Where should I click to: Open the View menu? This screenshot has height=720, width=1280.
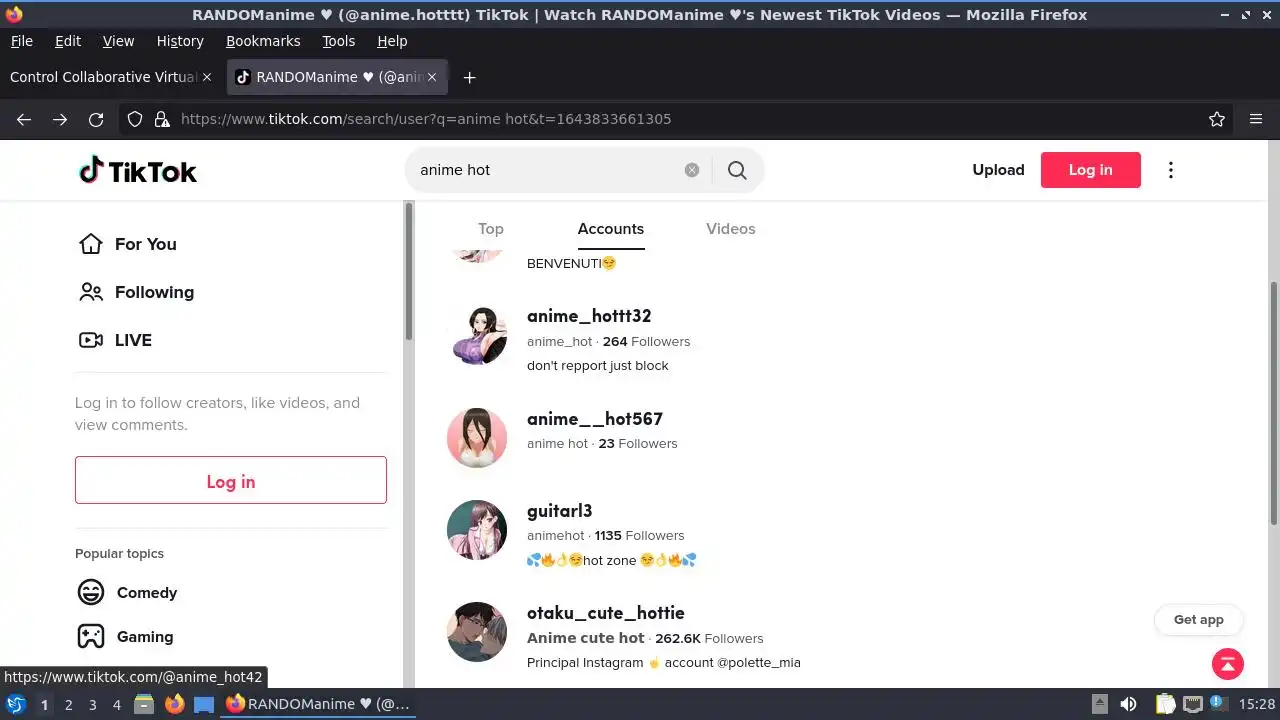(118, 41)
